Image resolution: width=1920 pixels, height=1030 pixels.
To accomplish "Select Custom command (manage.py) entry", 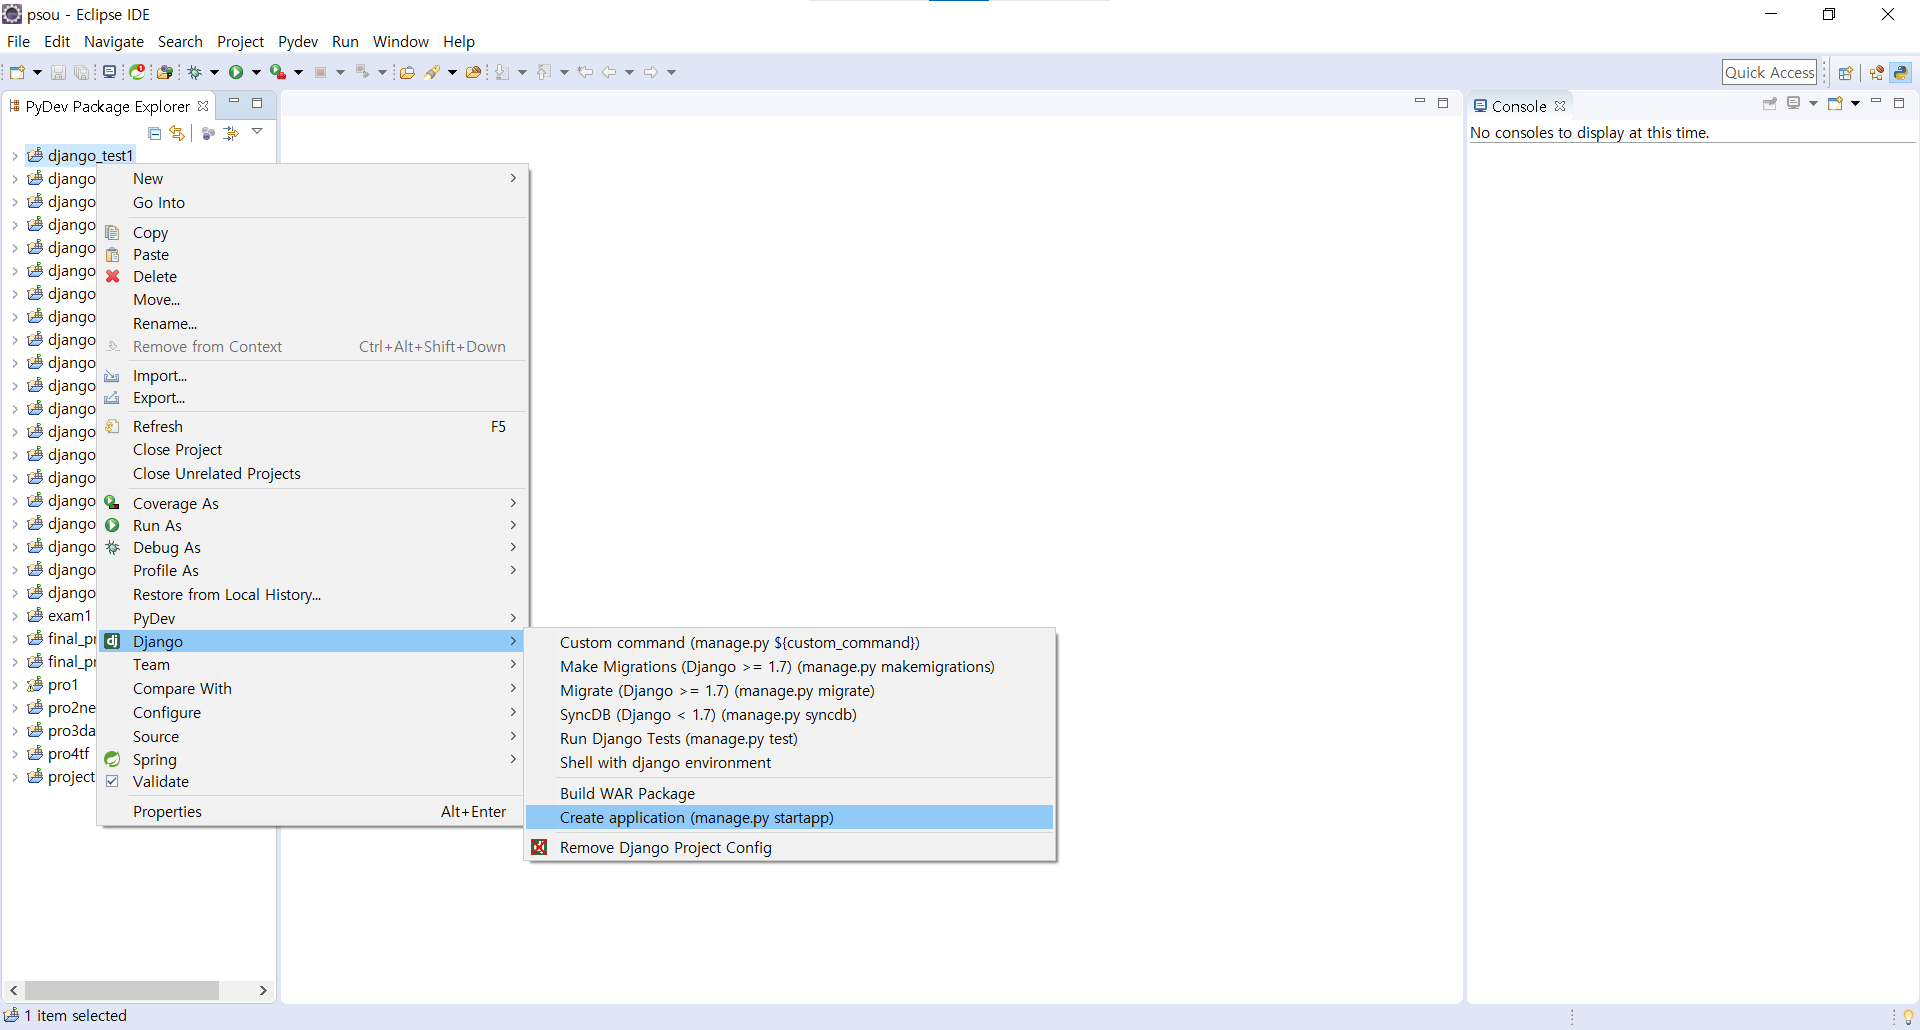I will click(x=789, y=643).
